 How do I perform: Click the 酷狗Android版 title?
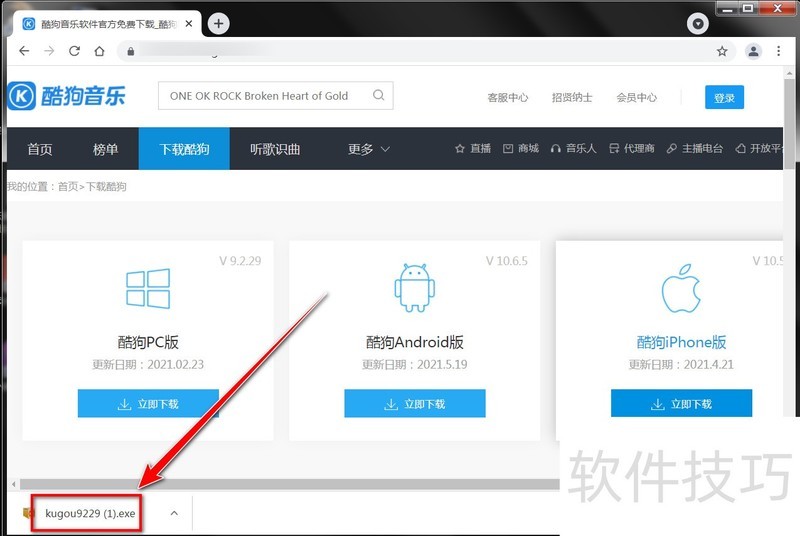click(414, 342)
